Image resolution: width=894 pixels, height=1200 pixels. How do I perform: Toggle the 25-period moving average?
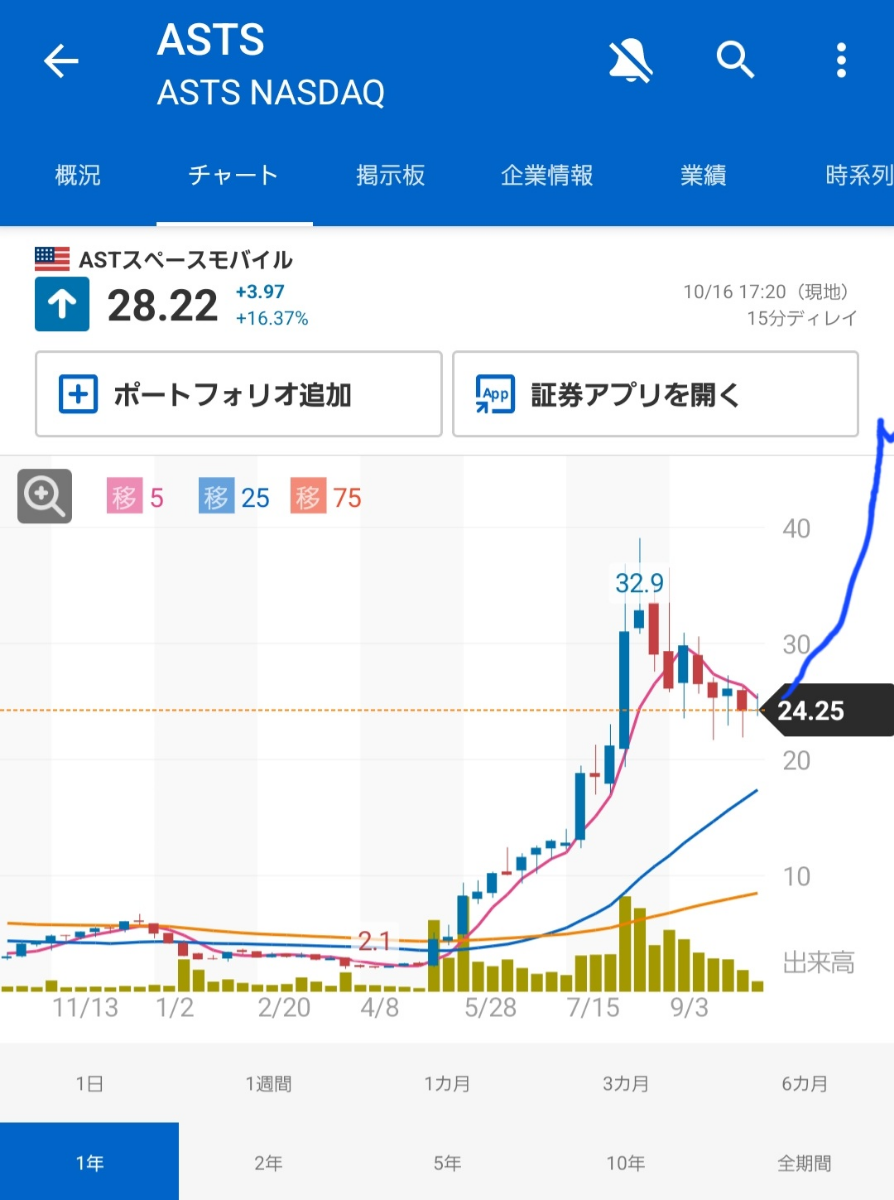click(x=235, y=497)
